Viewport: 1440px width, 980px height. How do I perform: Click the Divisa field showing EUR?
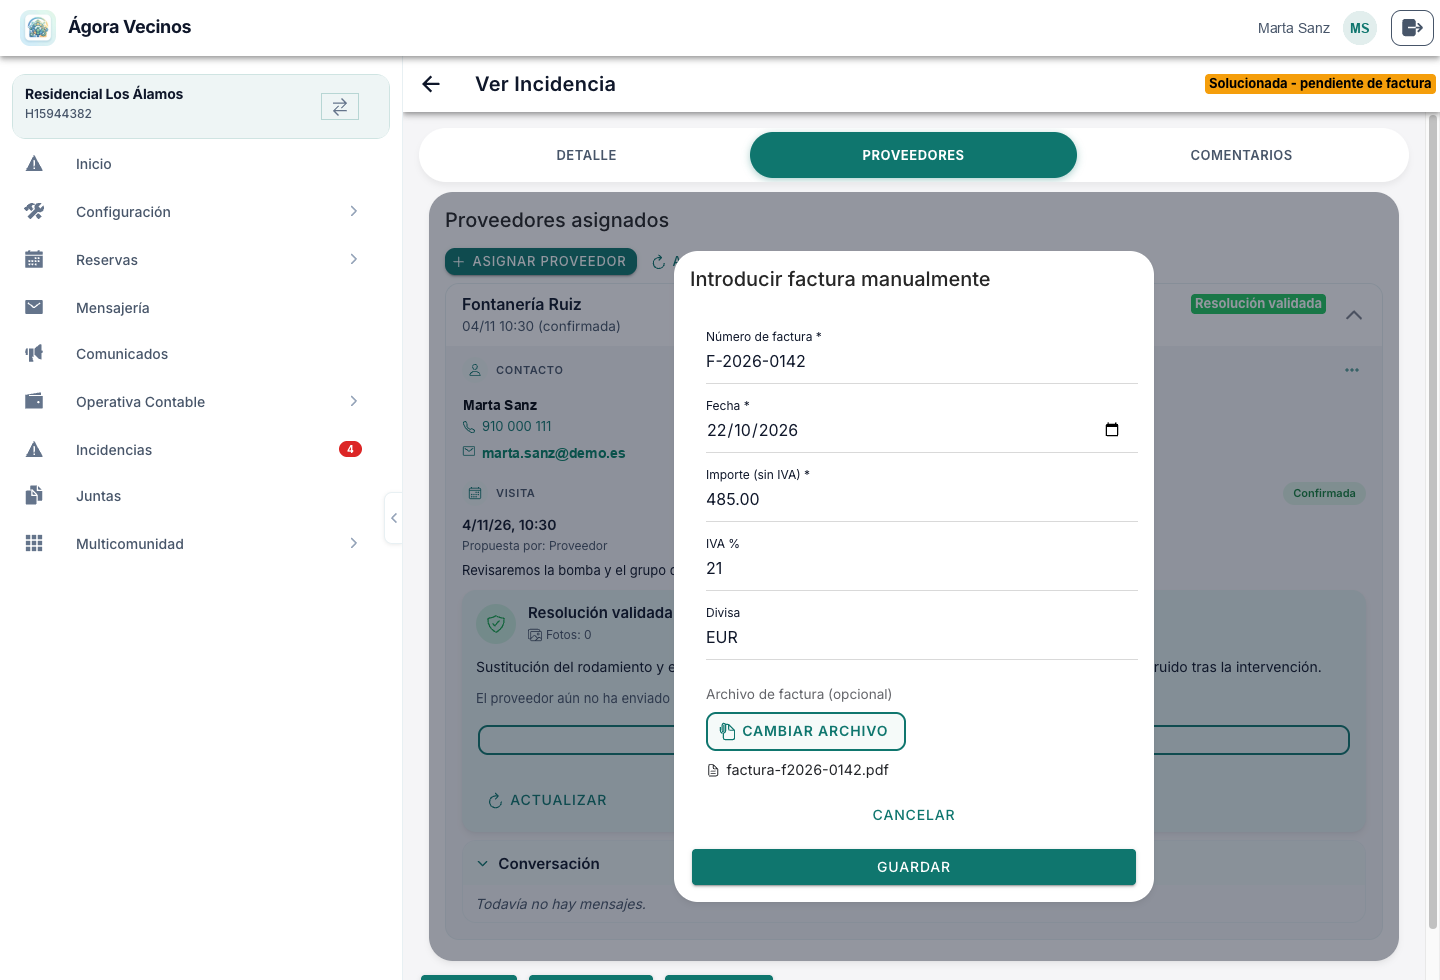coord(922,637)
